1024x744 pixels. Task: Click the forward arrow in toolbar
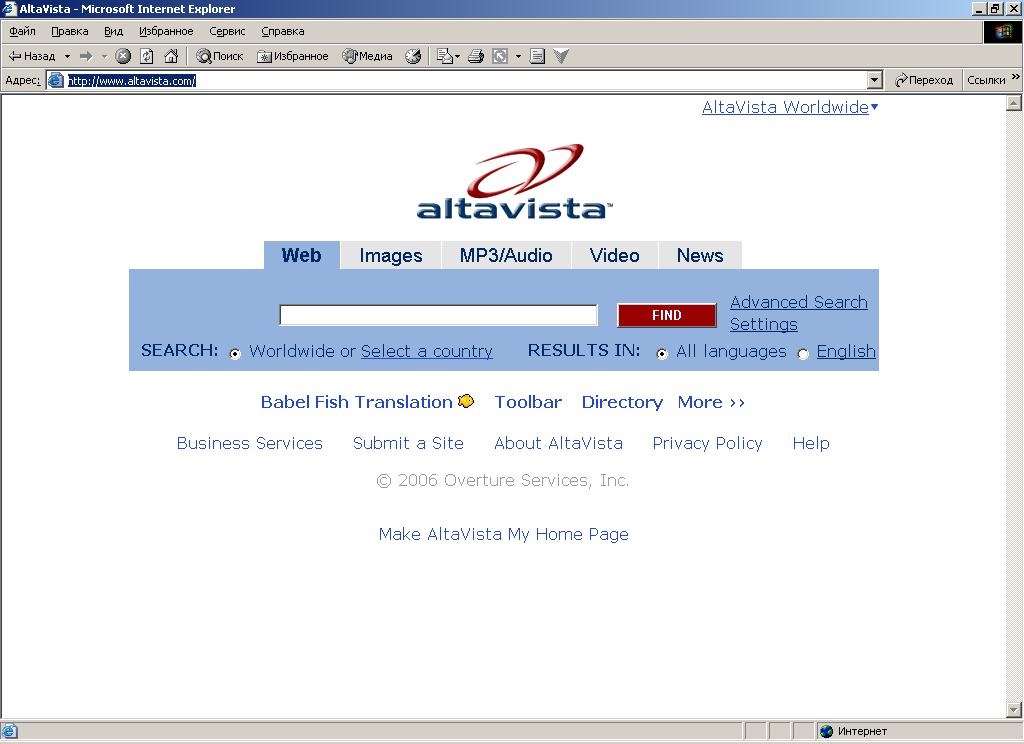click(86, 56)
